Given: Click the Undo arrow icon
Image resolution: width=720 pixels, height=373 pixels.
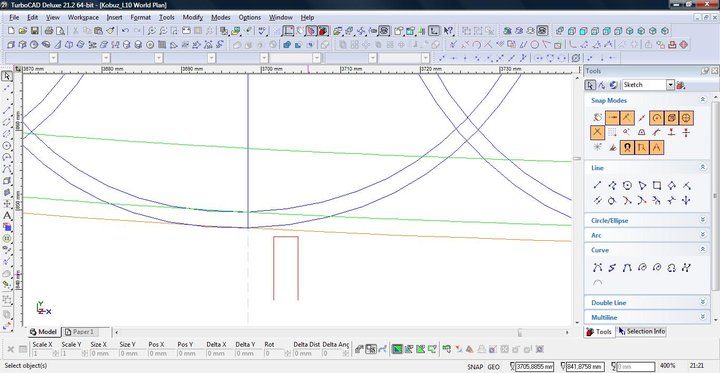Looking at the screenshot, I should pyautogui.click(x=125, y=31).
